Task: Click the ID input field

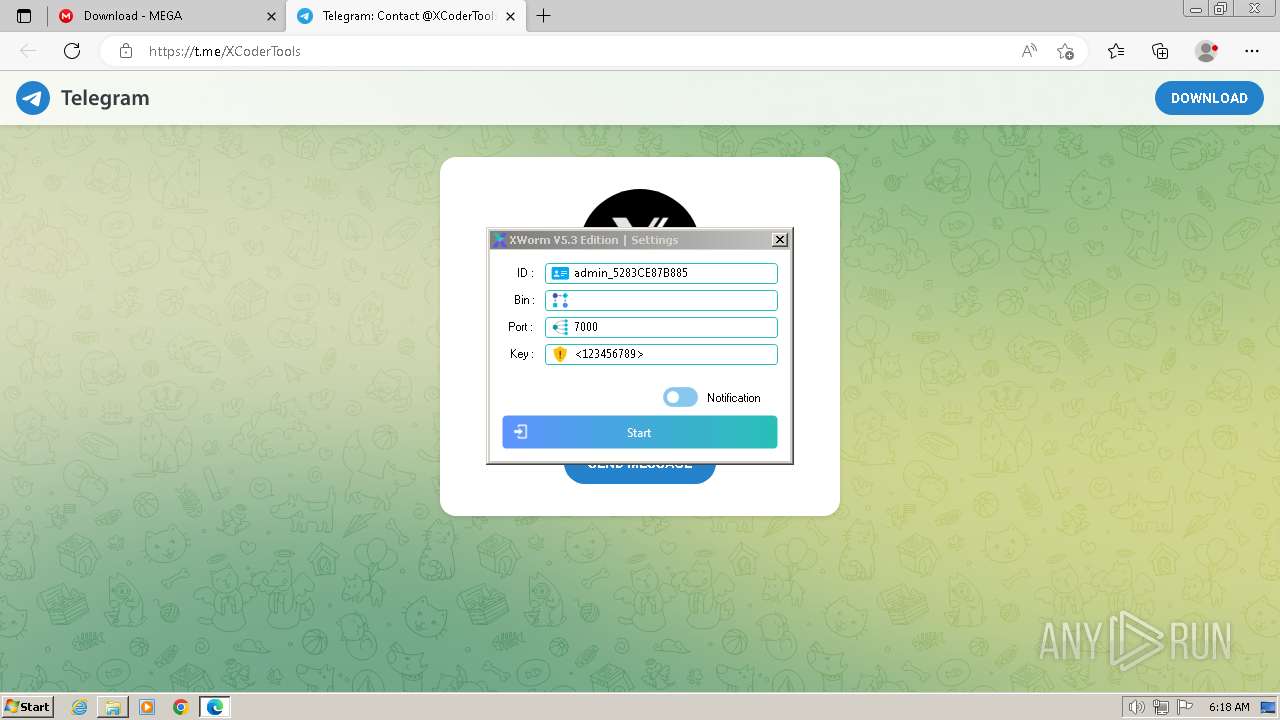Action: [x=661, y=273]
